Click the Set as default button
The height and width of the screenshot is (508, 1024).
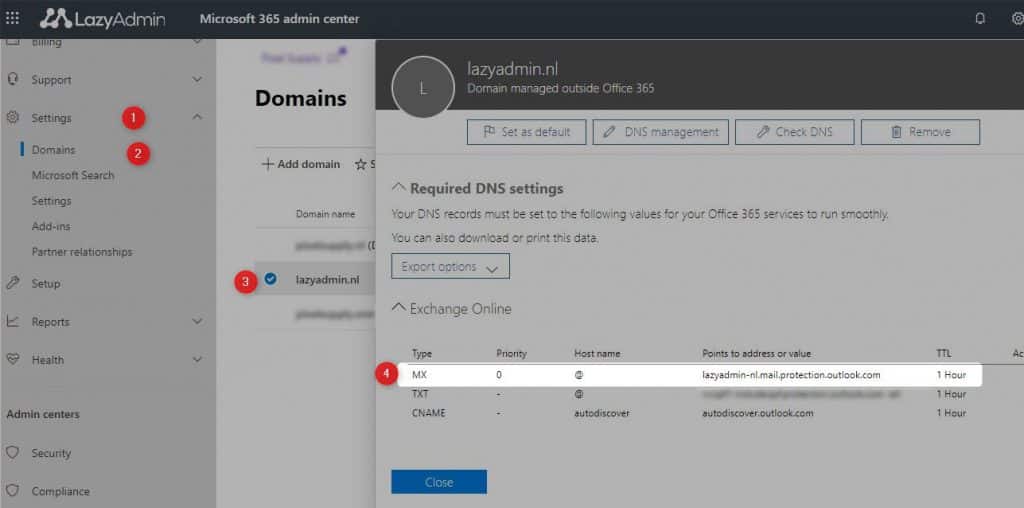click(526, 132)
